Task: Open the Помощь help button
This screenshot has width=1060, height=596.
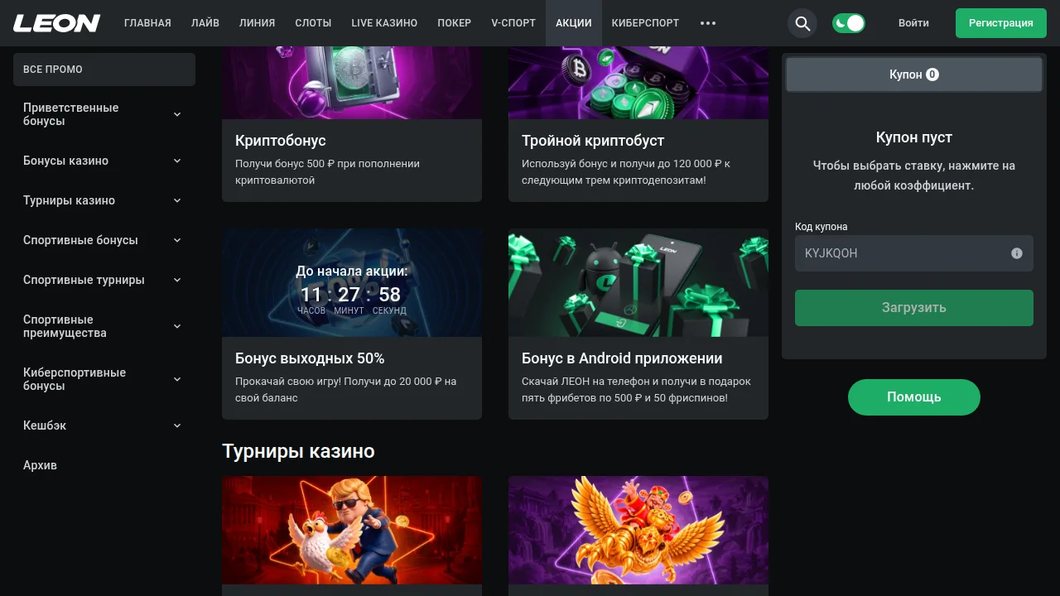Action: click(x=914, y=397)
